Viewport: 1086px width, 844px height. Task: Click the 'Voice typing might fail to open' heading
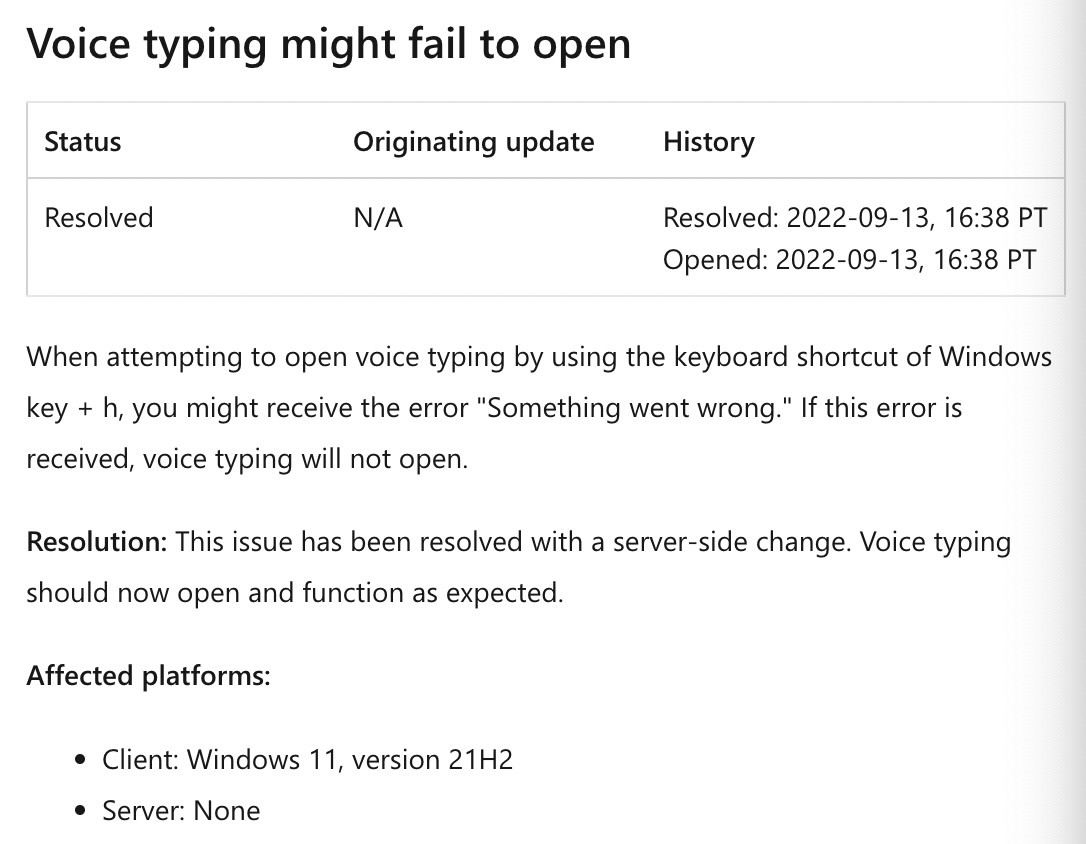coord(328,44)
